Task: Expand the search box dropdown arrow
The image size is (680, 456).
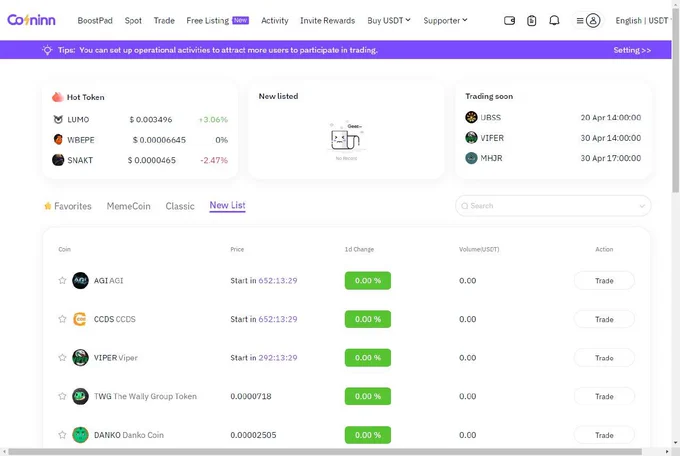Action: (642, 206)
